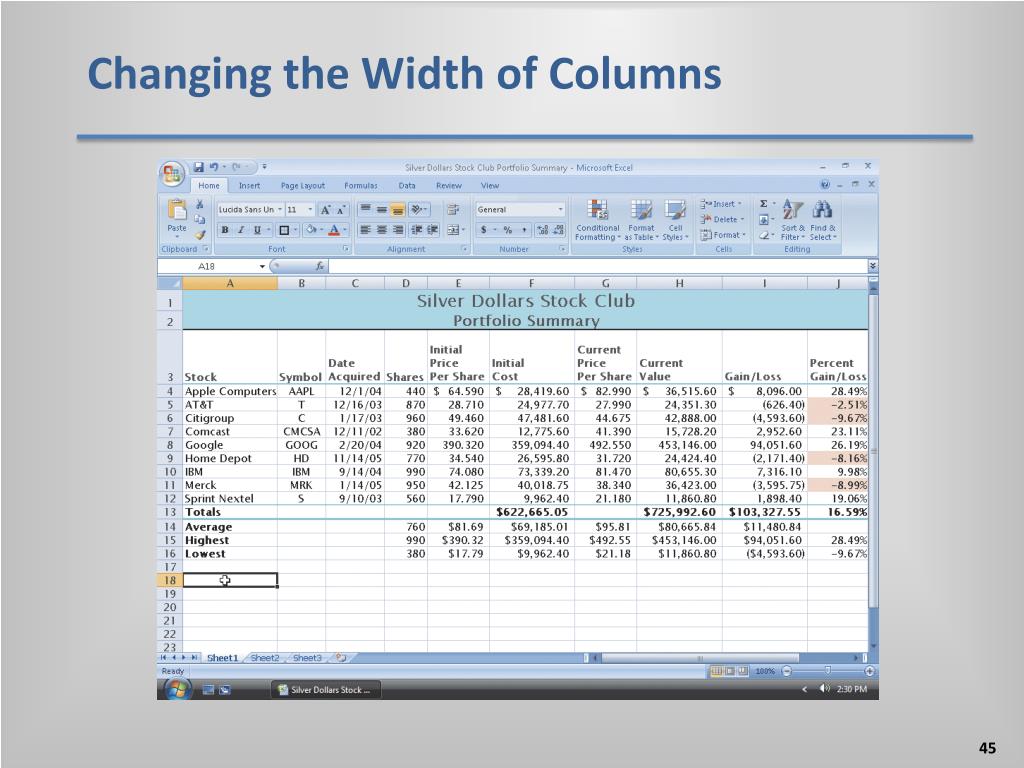Decrease font size with Shrink Font icon
Screen dimensions: 1024x768
coord(340,210)
